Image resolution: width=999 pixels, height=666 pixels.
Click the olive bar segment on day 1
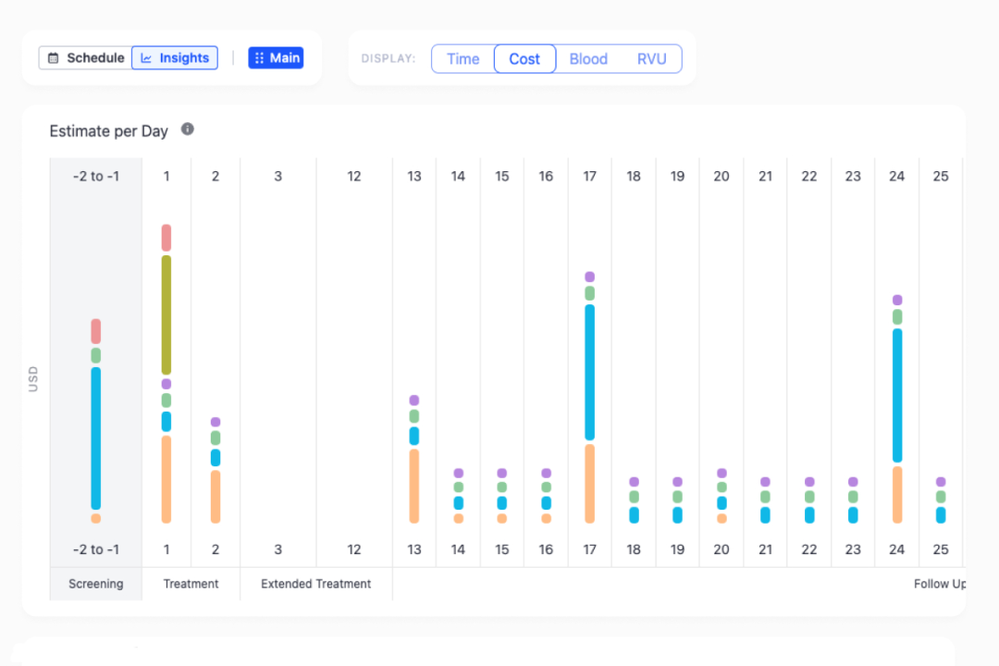click(x=166, y=315)
